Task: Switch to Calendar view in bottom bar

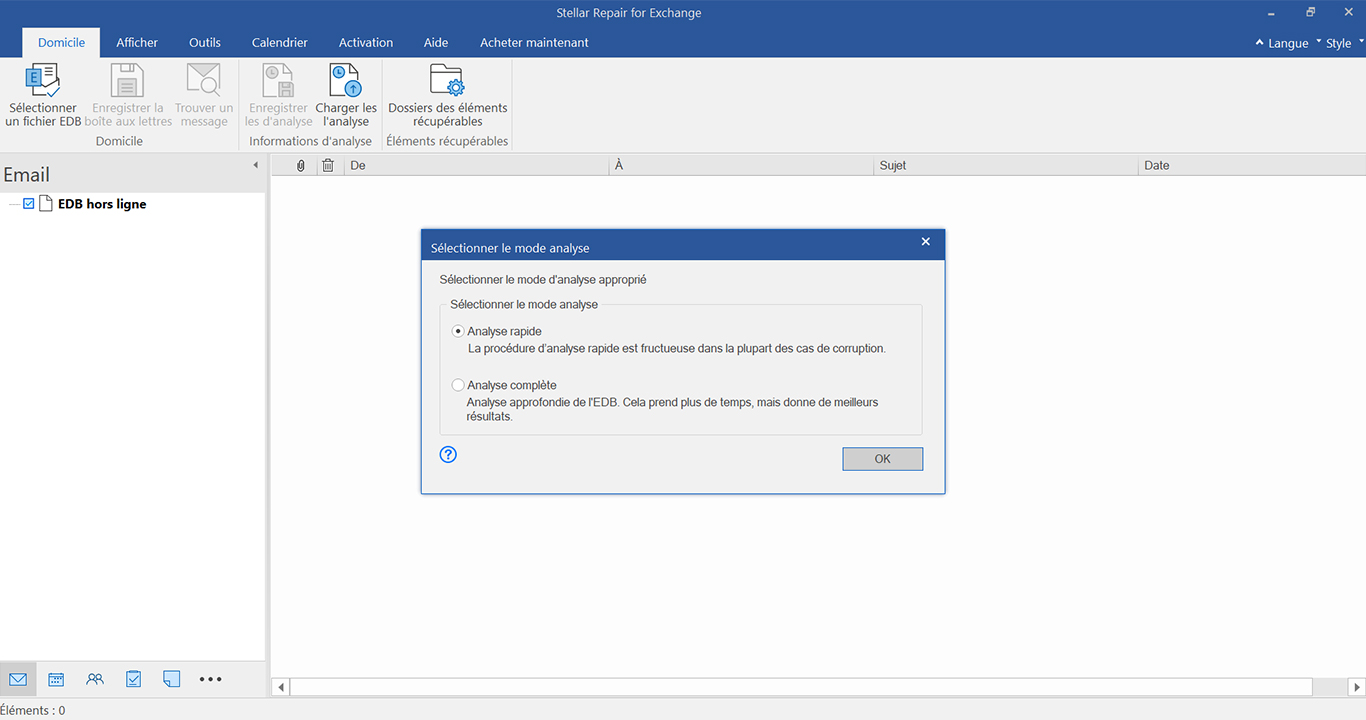Action: pos(56,679)
